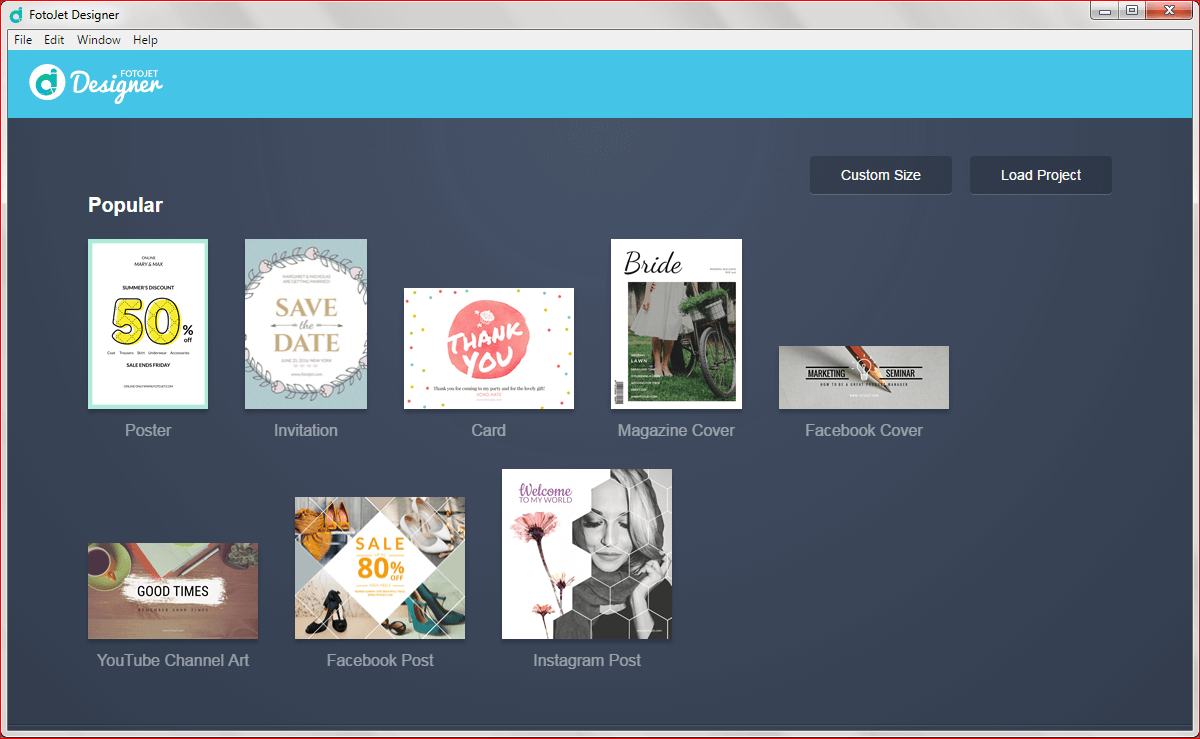Click the FotoJet Designer logo in header
Screen dimensions: 1200x739
pos(96,83)
